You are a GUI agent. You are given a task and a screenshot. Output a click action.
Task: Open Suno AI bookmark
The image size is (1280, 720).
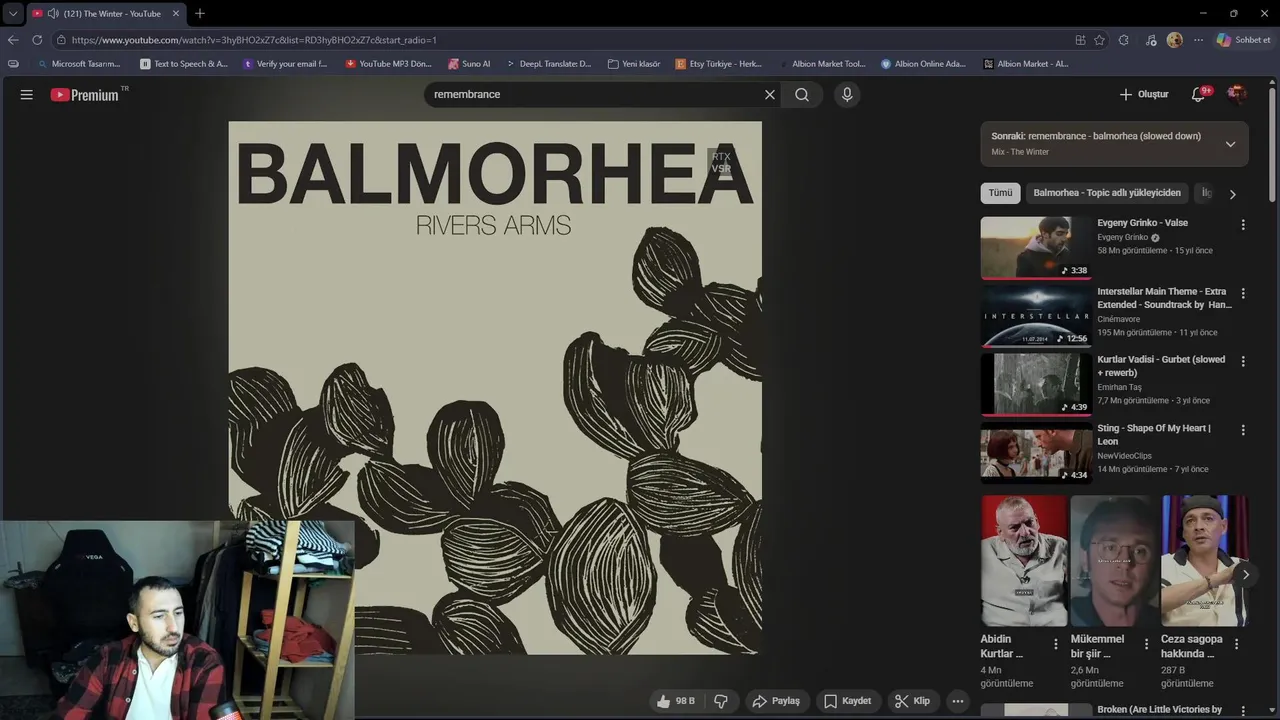469,64
